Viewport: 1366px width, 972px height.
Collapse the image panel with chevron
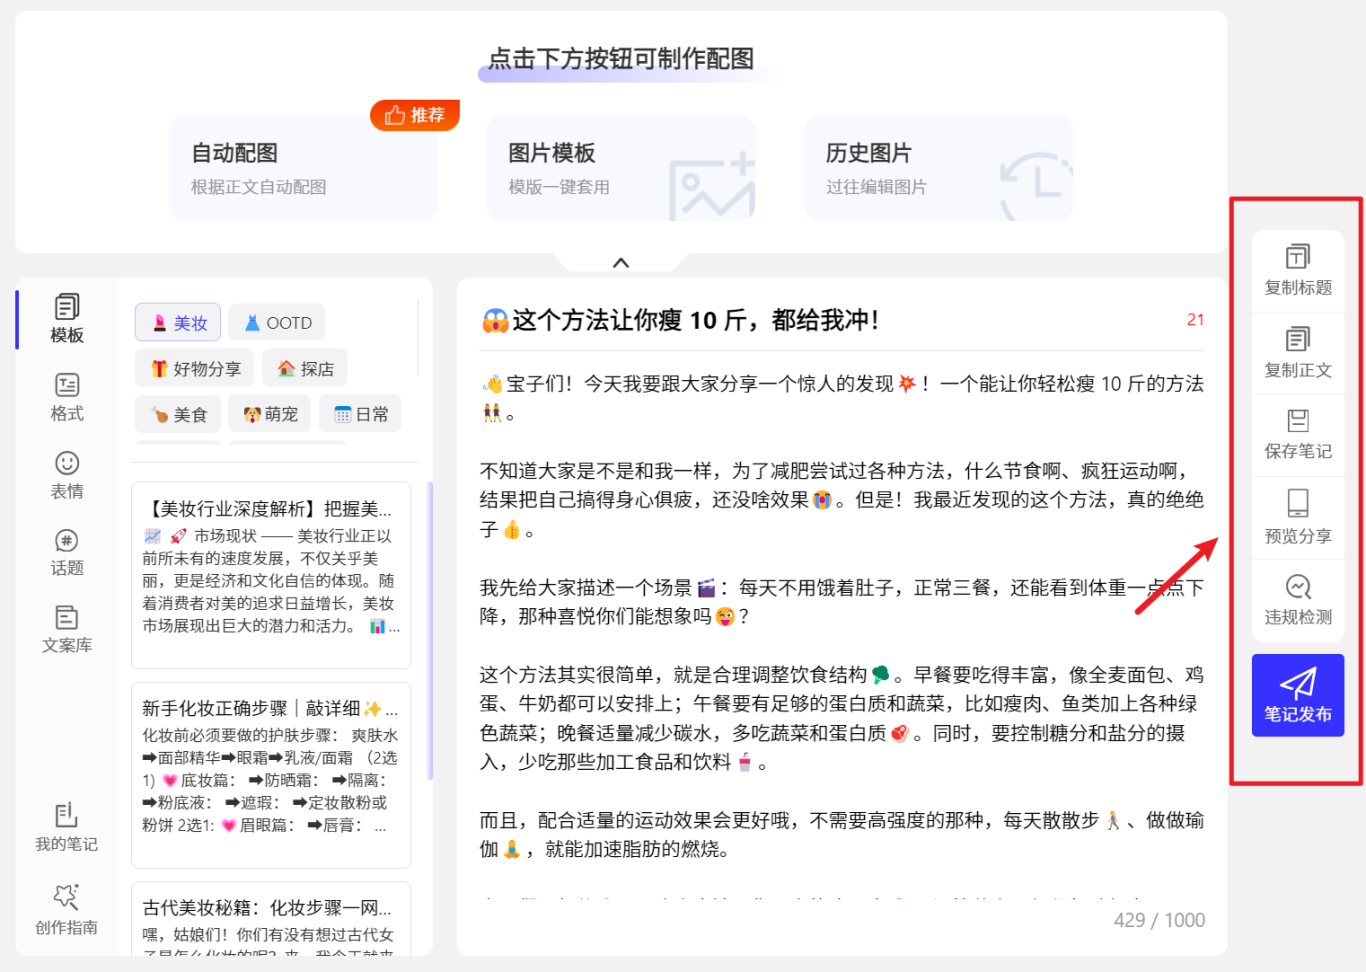click(x=621, y=263)
